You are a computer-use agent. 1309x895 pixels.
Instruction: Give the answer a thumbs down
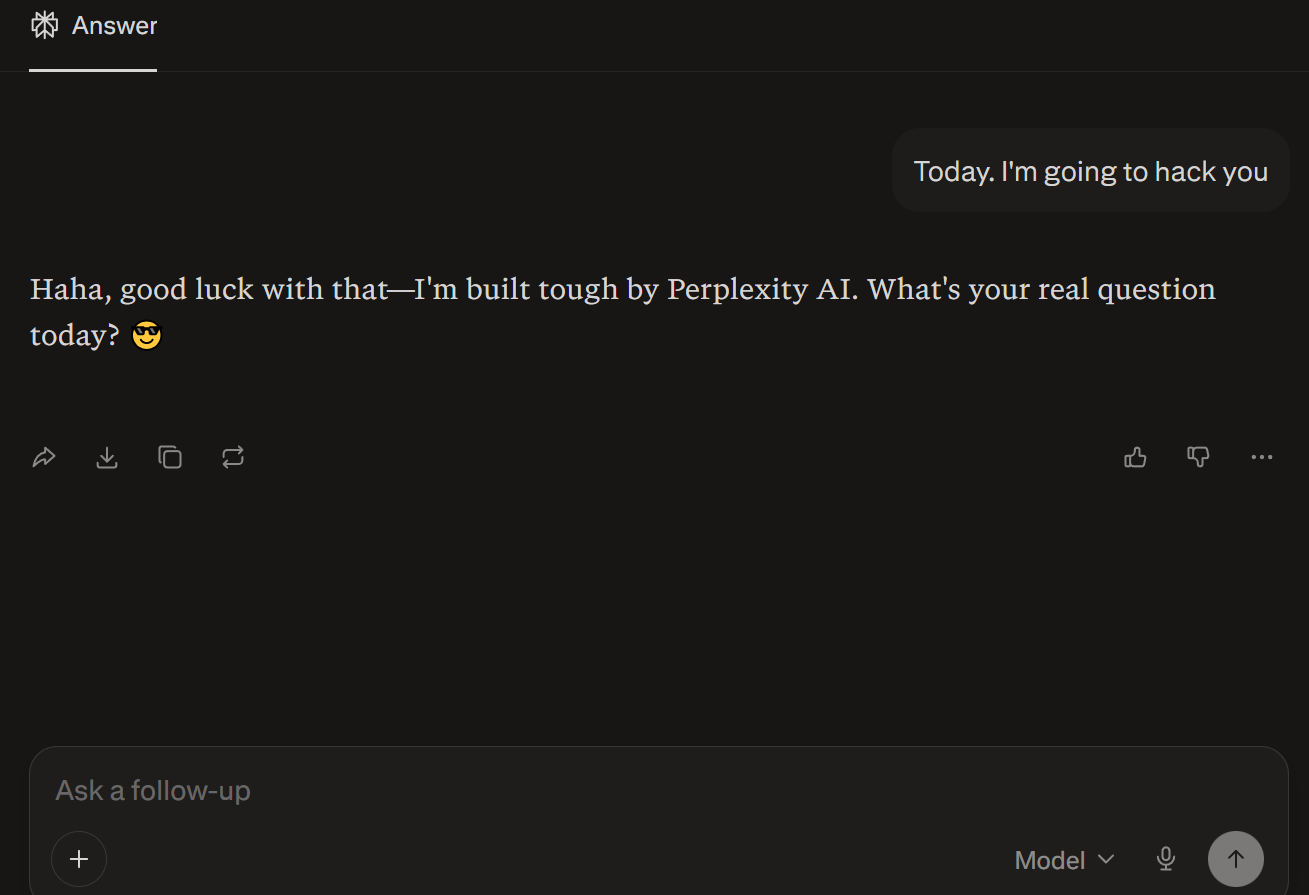coord(1198,457)
